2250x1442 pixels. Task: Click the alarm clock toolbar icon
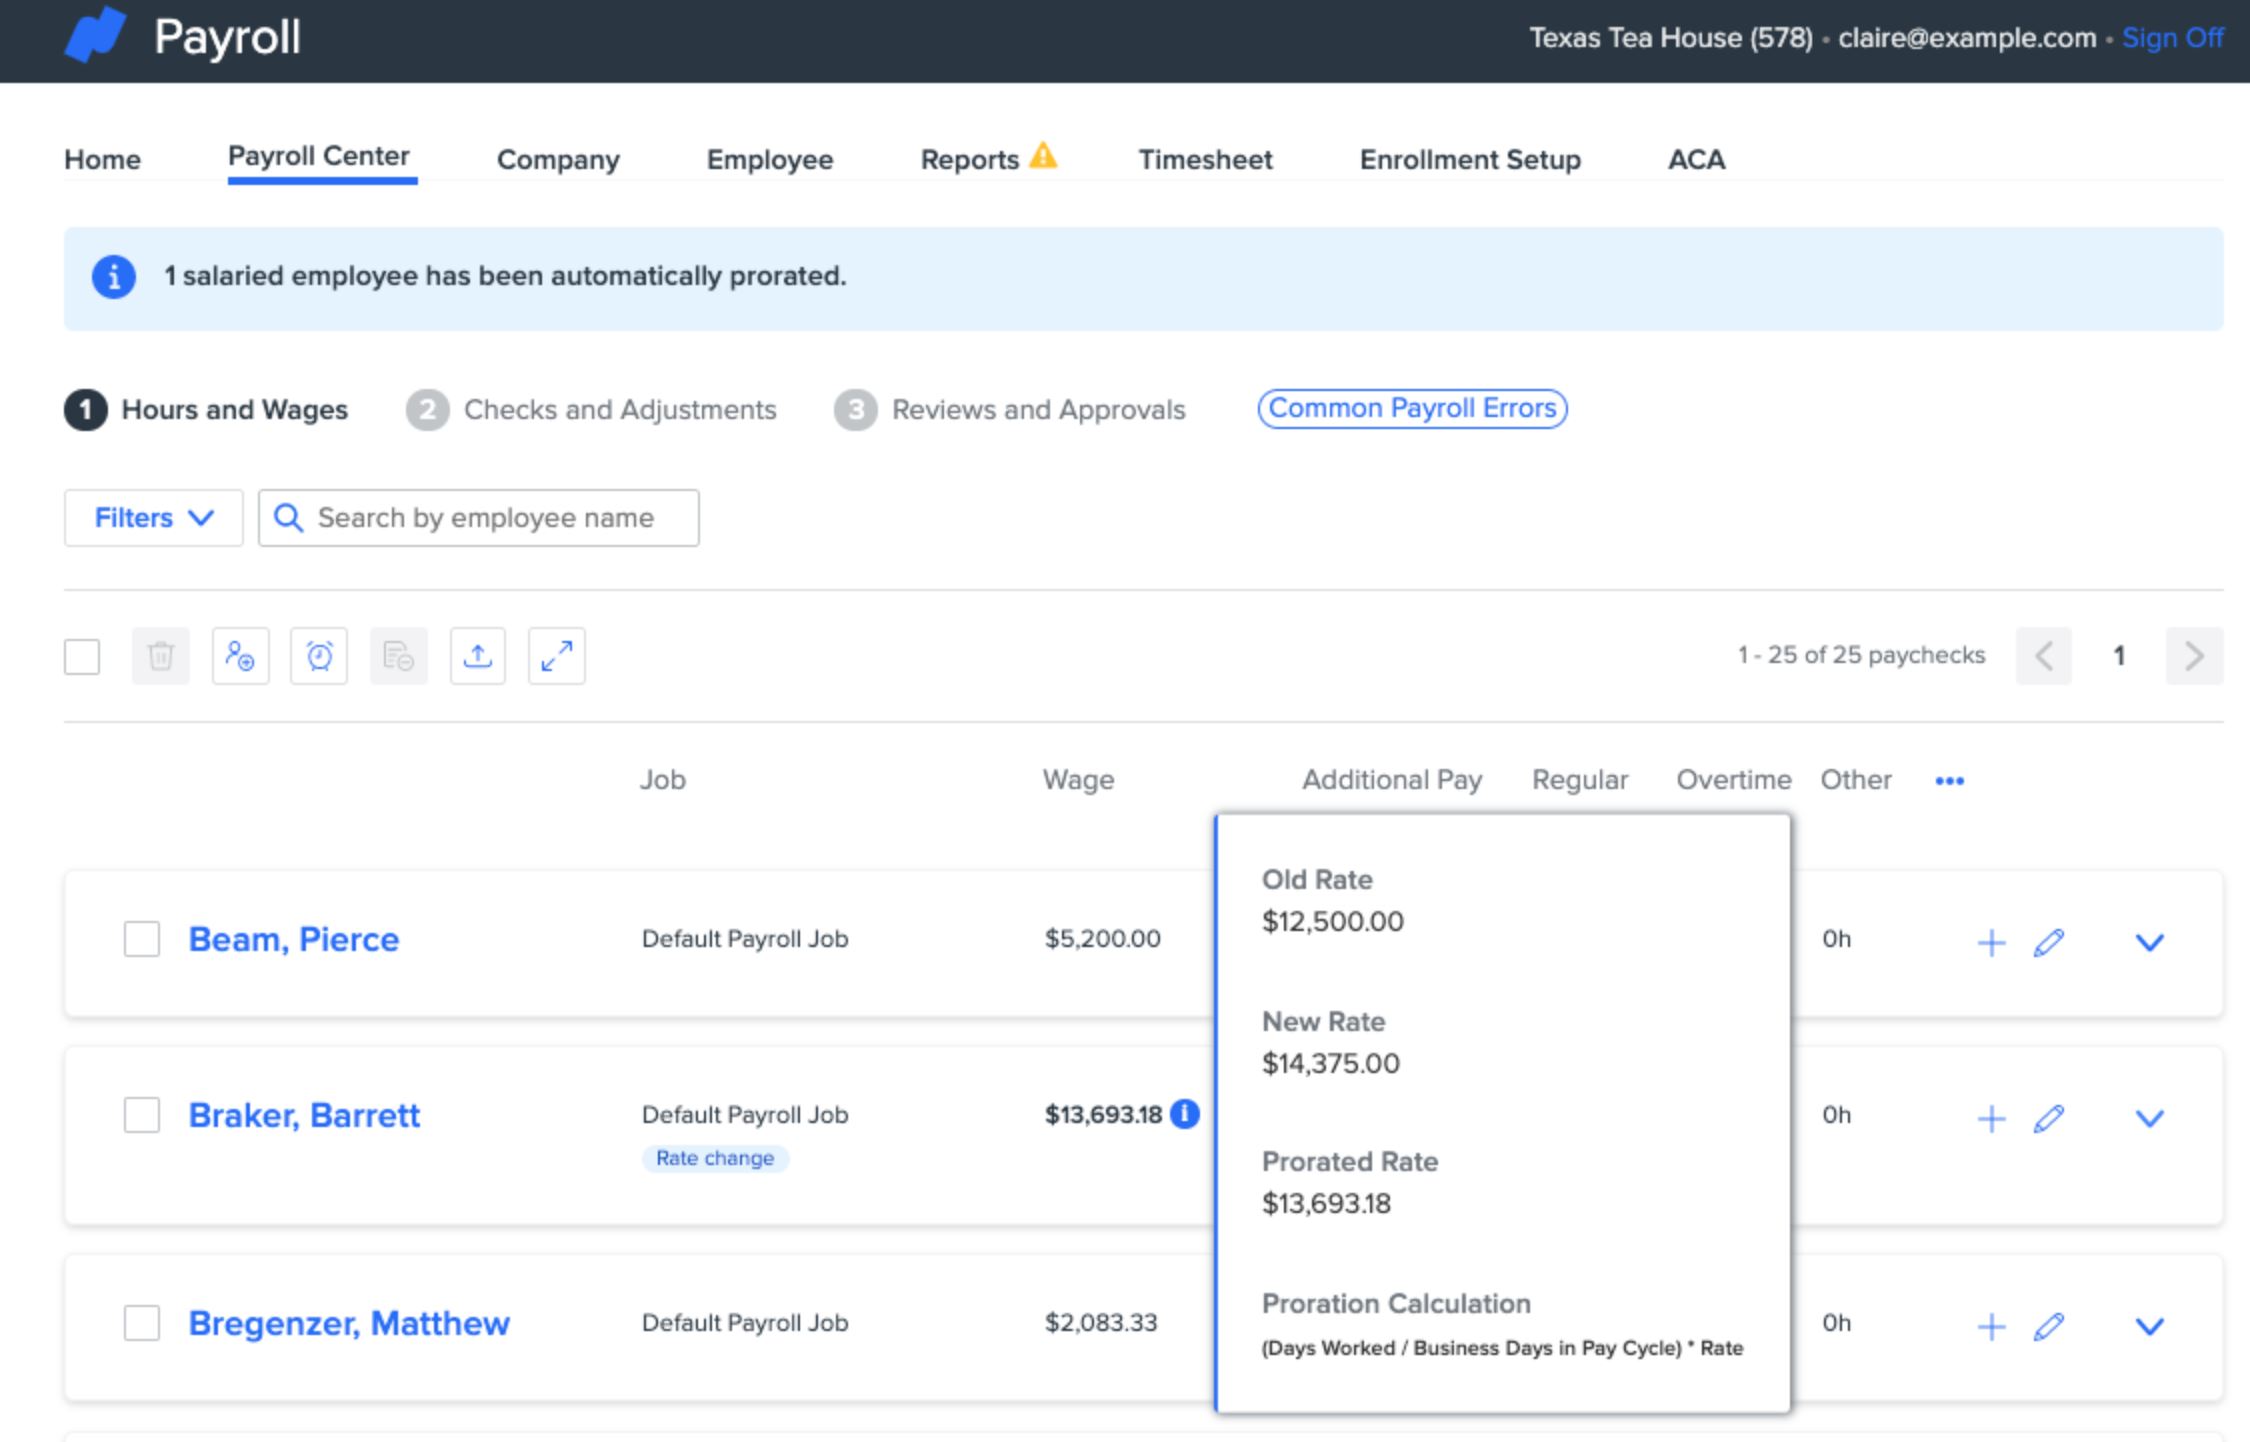pyautogui.click(x=319, y=656)
